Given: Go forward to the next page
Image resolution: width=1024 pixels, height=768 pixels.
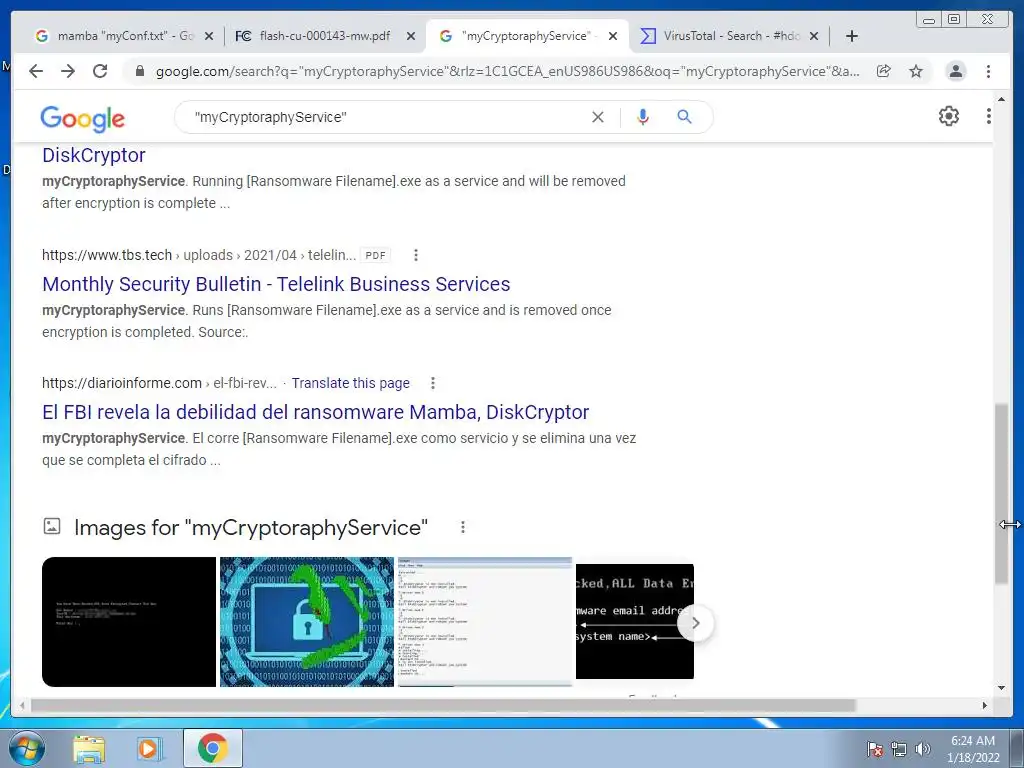Looking at the screenshot, I should click(x=68, y=71).
